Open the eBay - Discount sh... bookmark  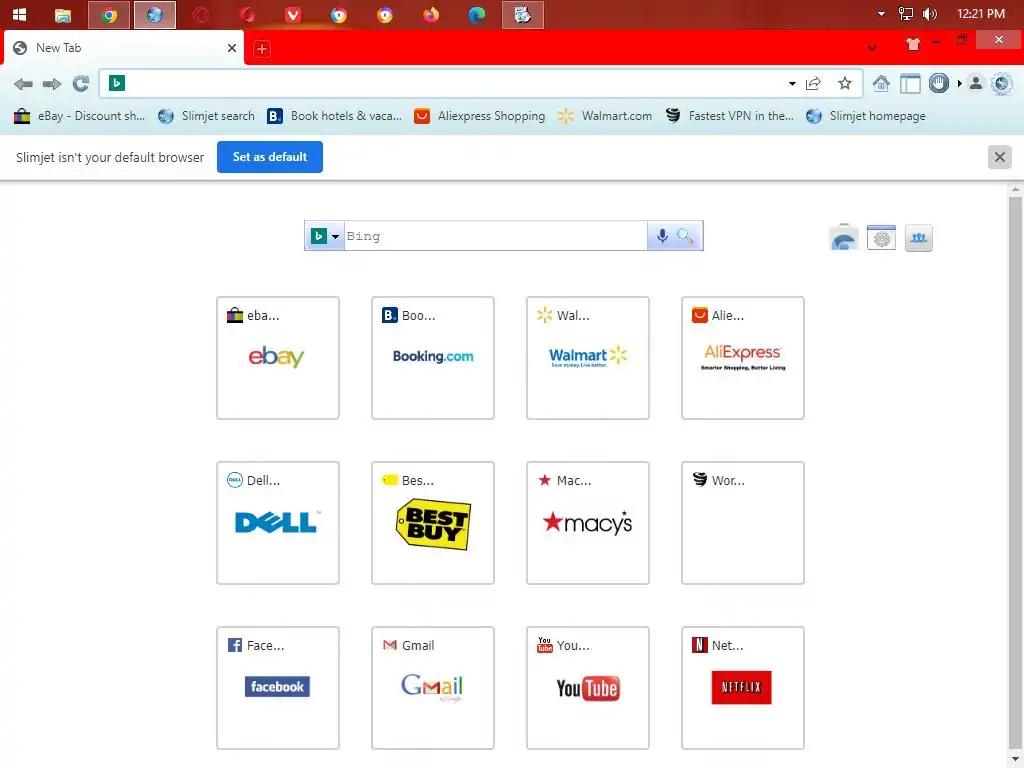click(x=79, y=116)
